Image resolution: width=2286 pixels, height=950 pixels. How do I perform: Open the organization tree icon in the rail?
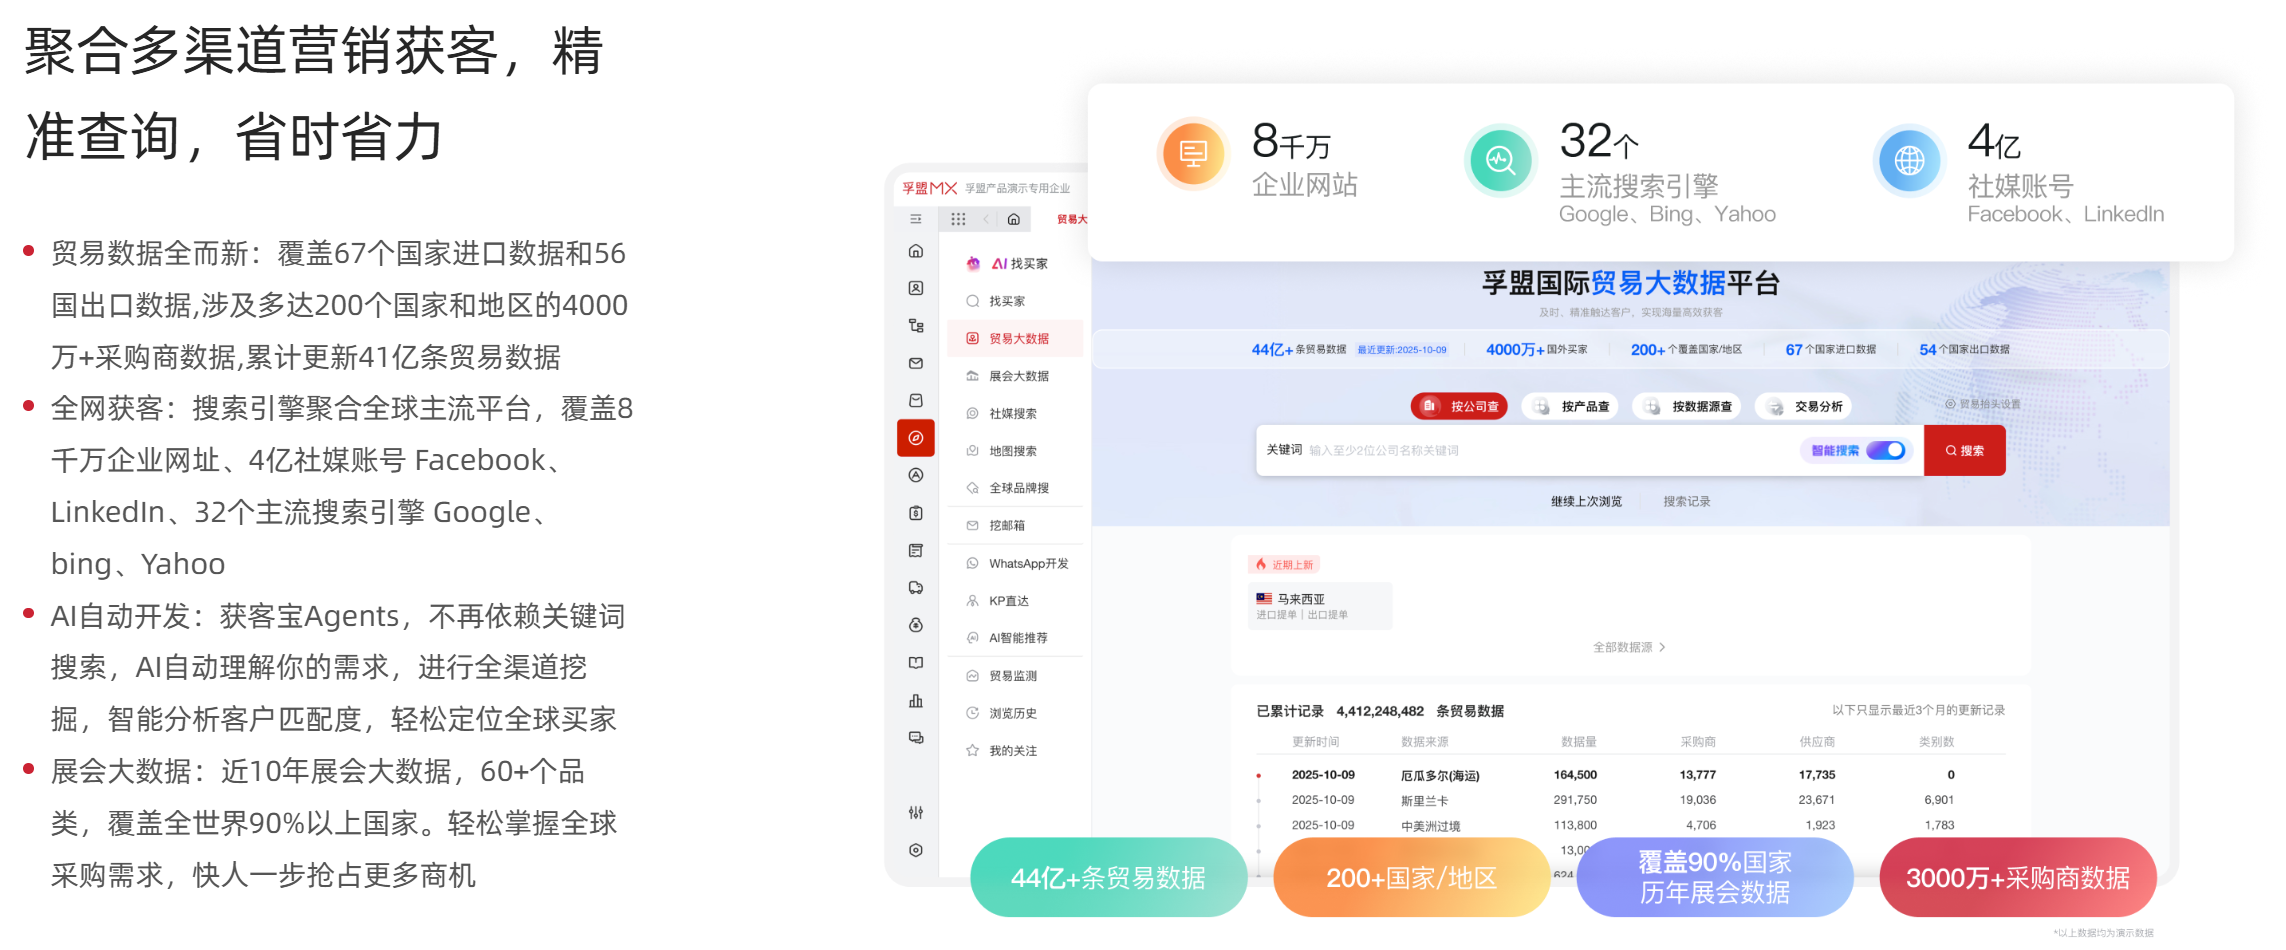(916, 326)
